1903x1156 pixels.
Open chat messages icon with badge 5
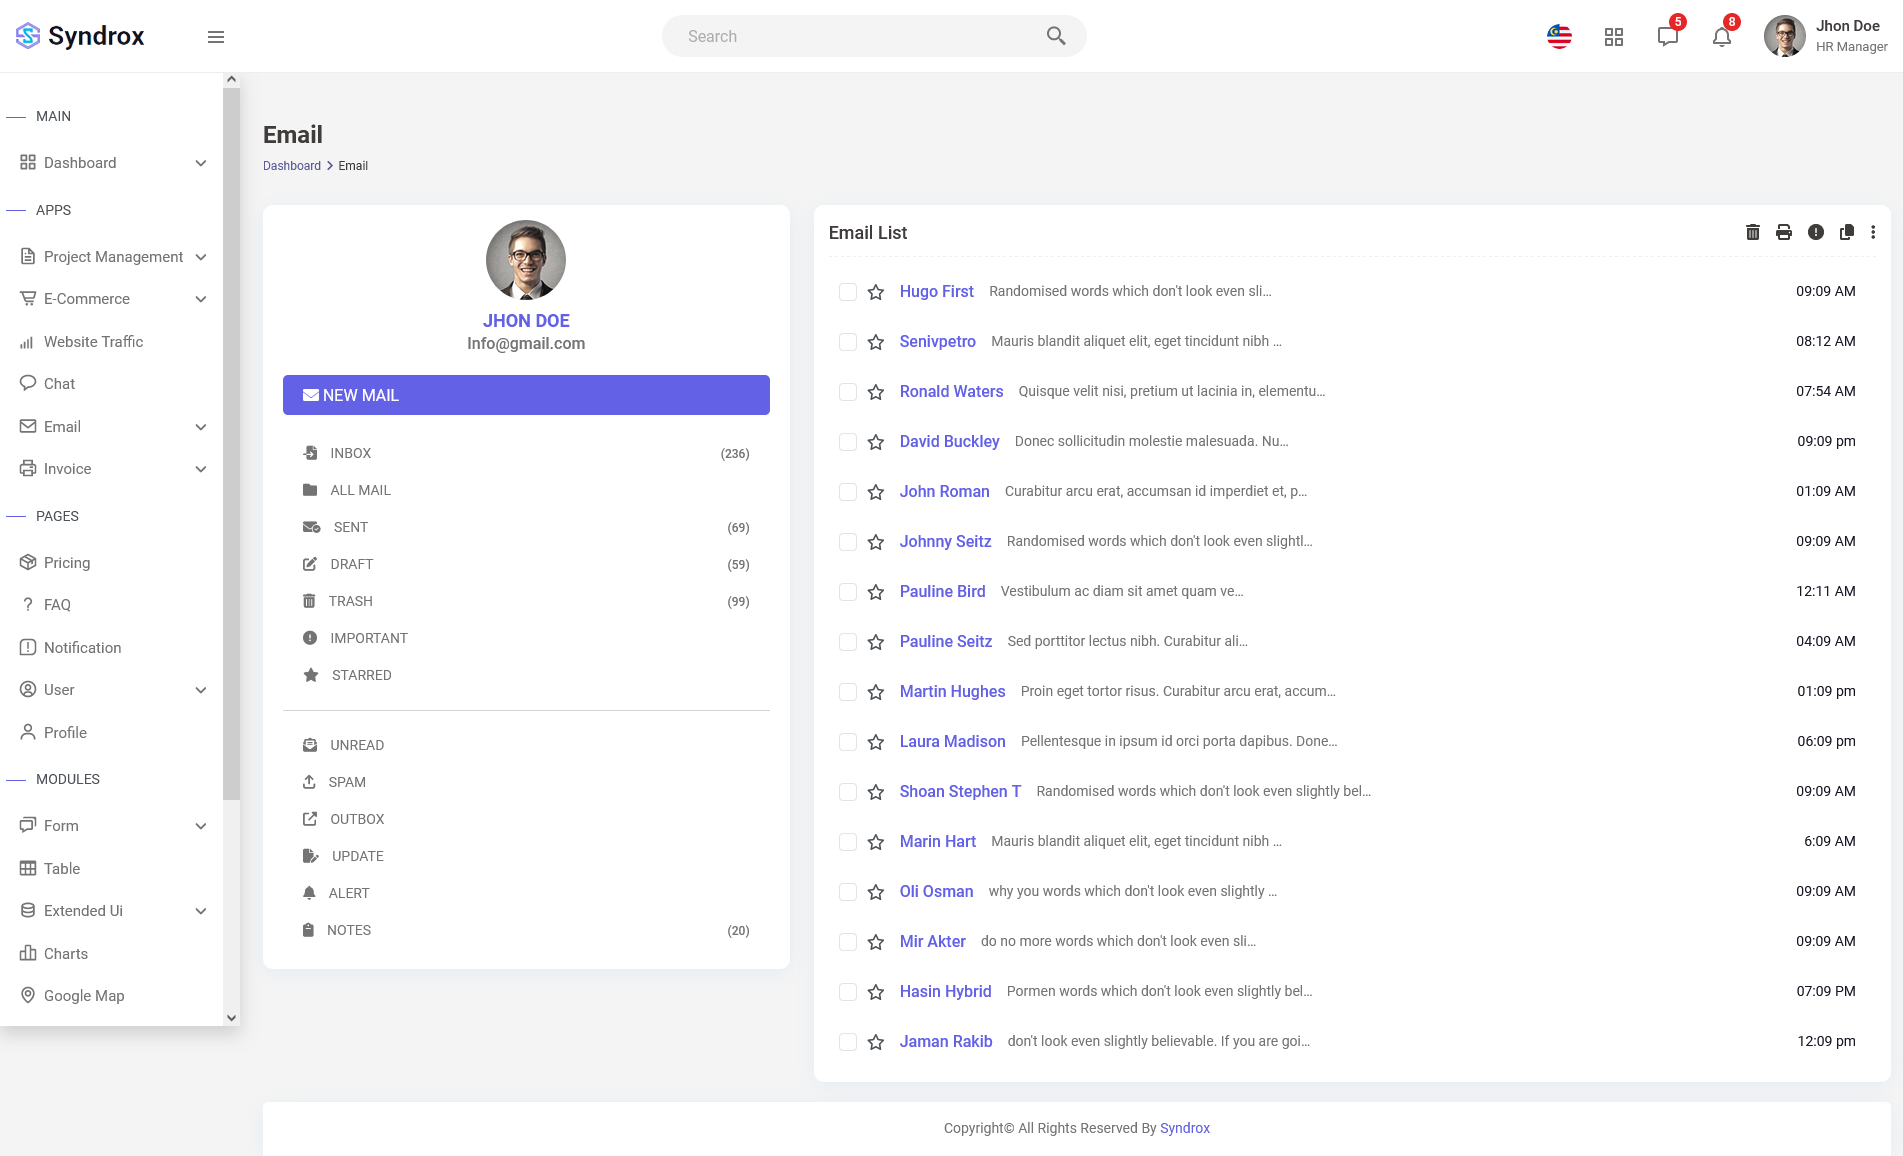click(1668, 37)
